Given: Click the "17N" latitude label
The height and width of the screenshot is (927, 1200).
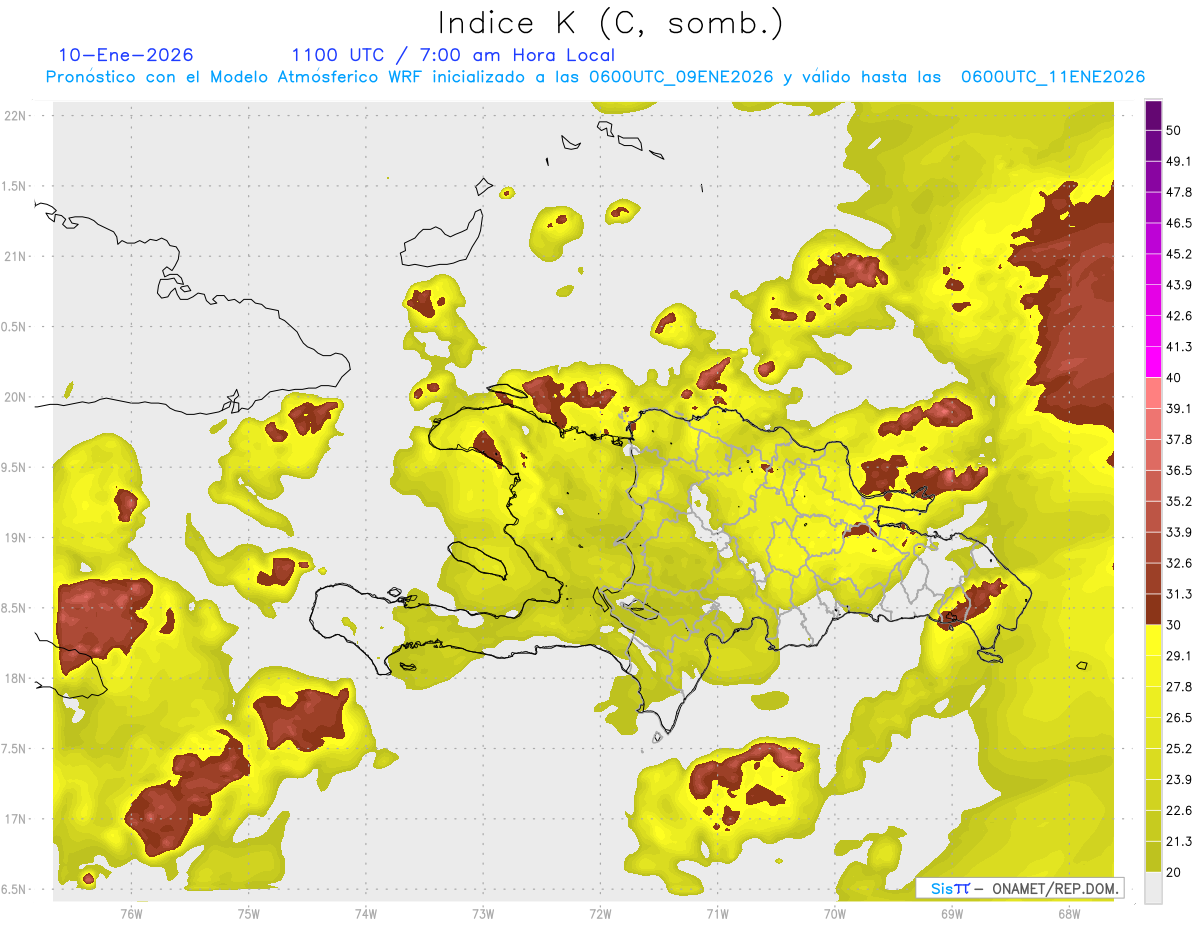Looking at the screenshot, I should (16, 819).
